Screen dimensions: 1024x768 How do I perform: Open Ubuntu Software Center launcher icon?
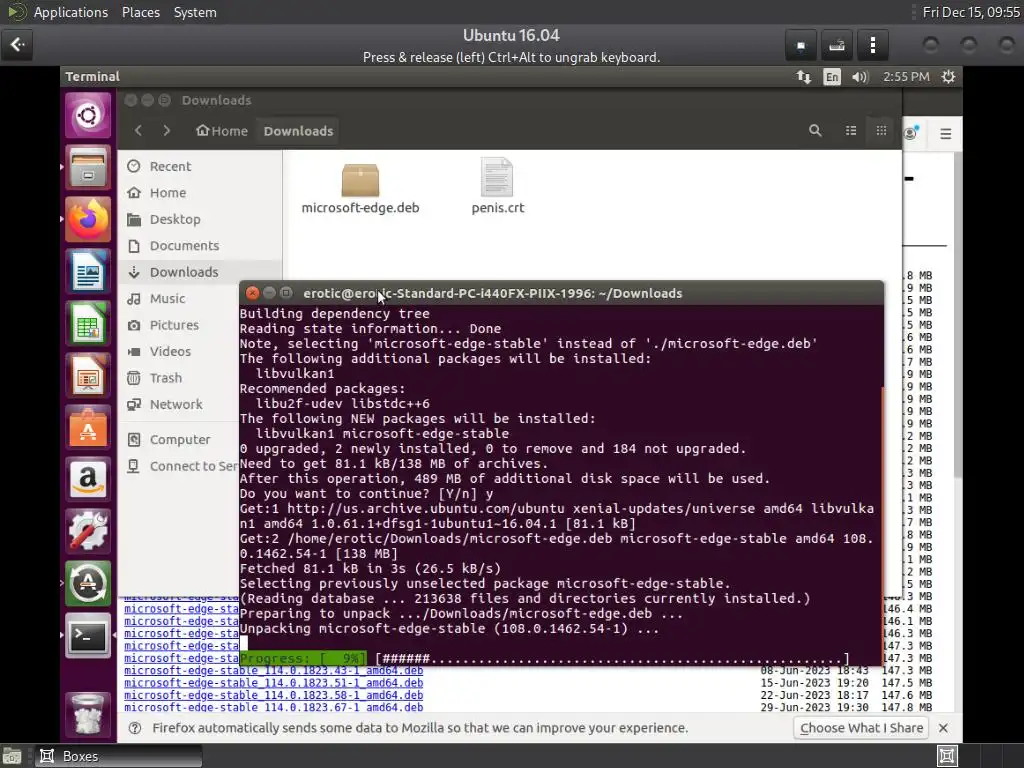[x=88, y=428]
